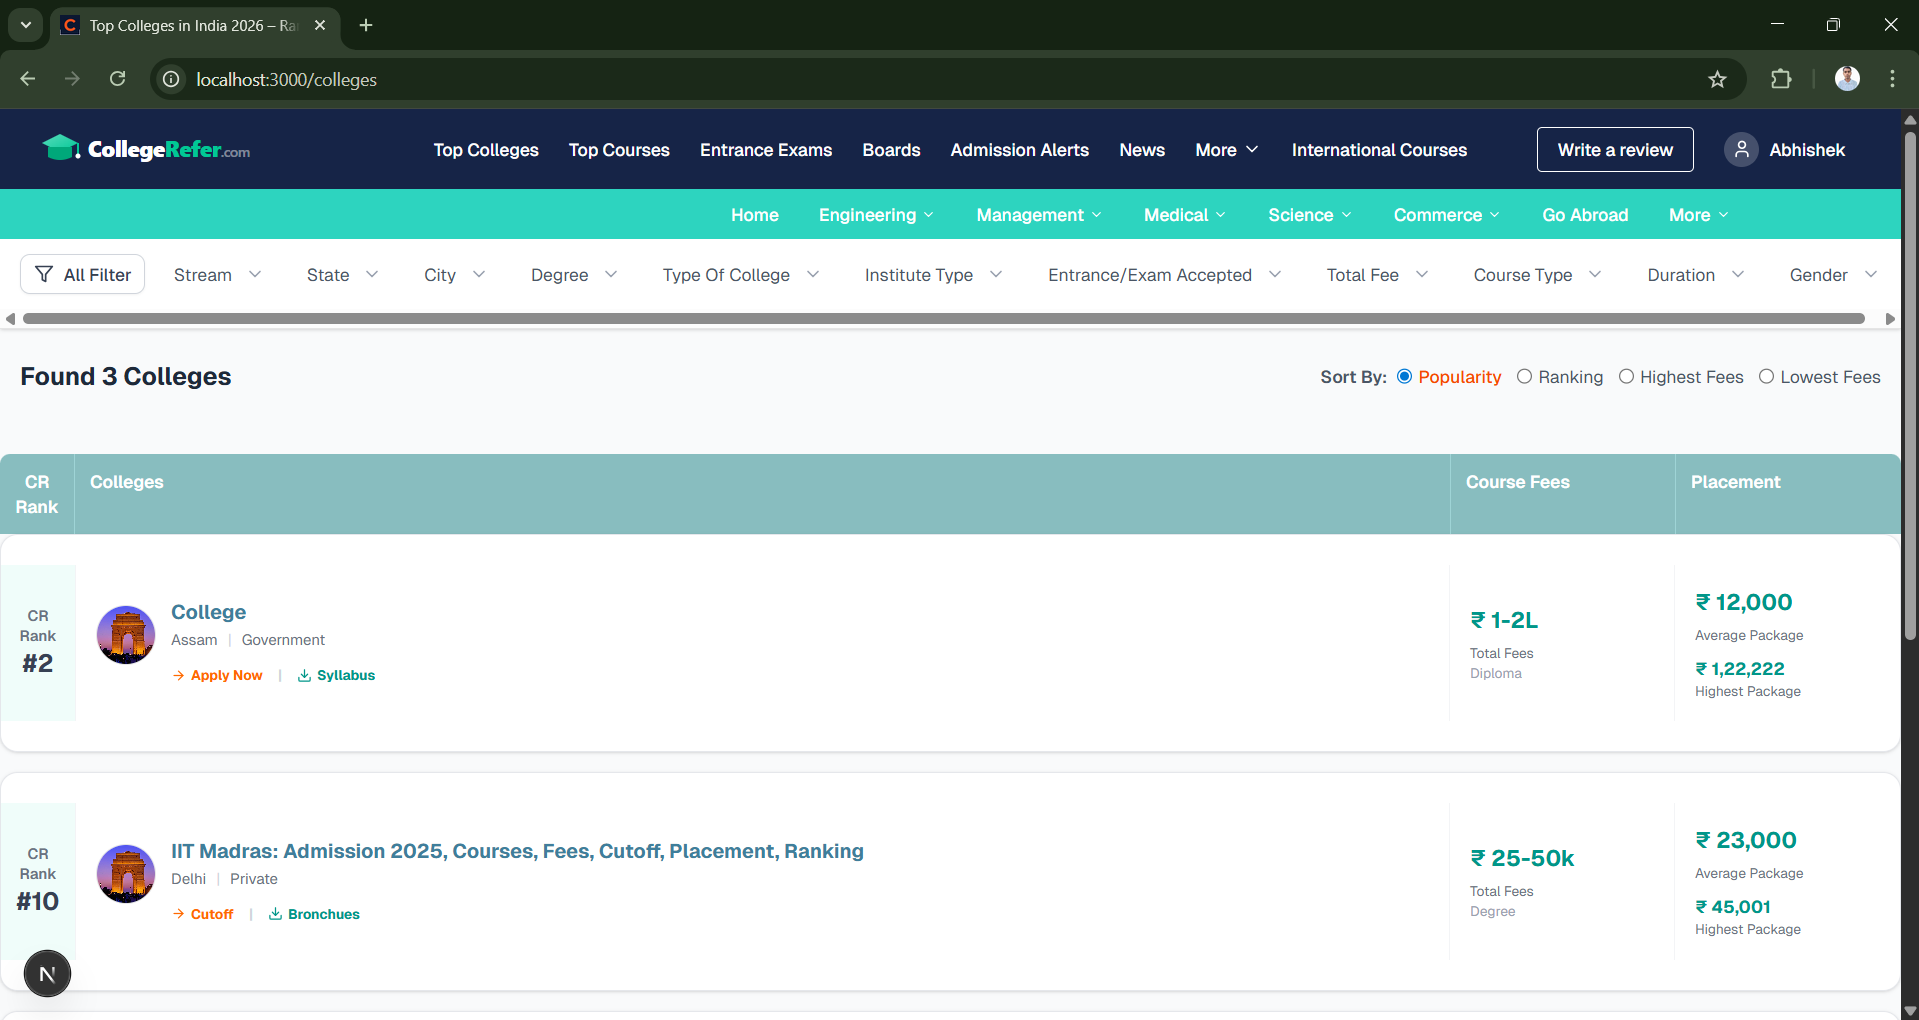Screen dimensions: 1919x1020
Task: Expand the Total Fee filter
Action: [x=1376, y=275]
